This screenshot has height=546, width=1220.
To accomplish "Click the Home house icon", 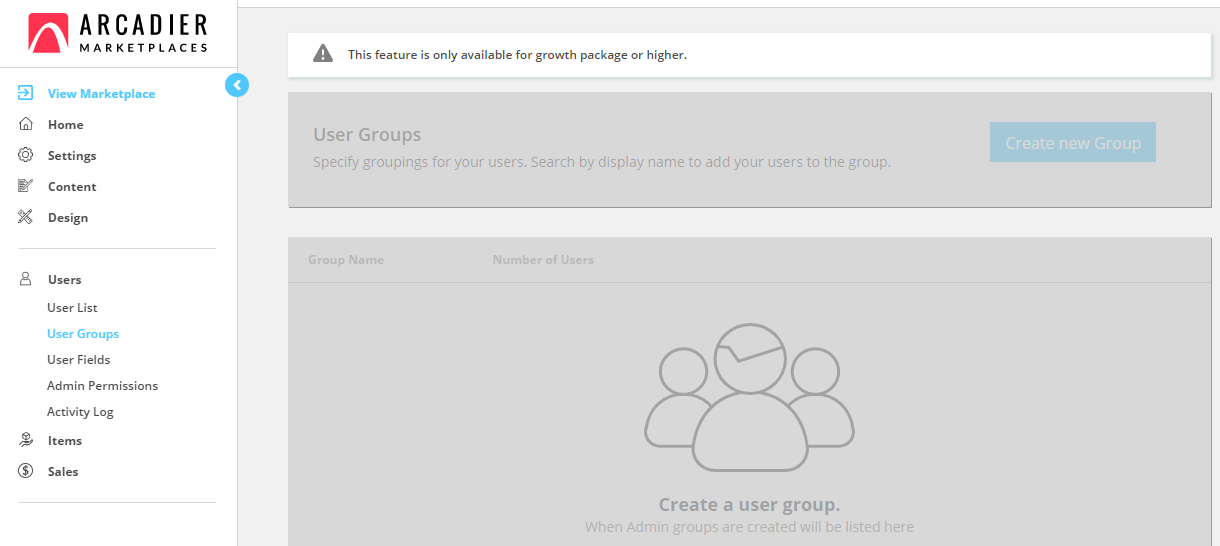I will [x=26, y=124].
